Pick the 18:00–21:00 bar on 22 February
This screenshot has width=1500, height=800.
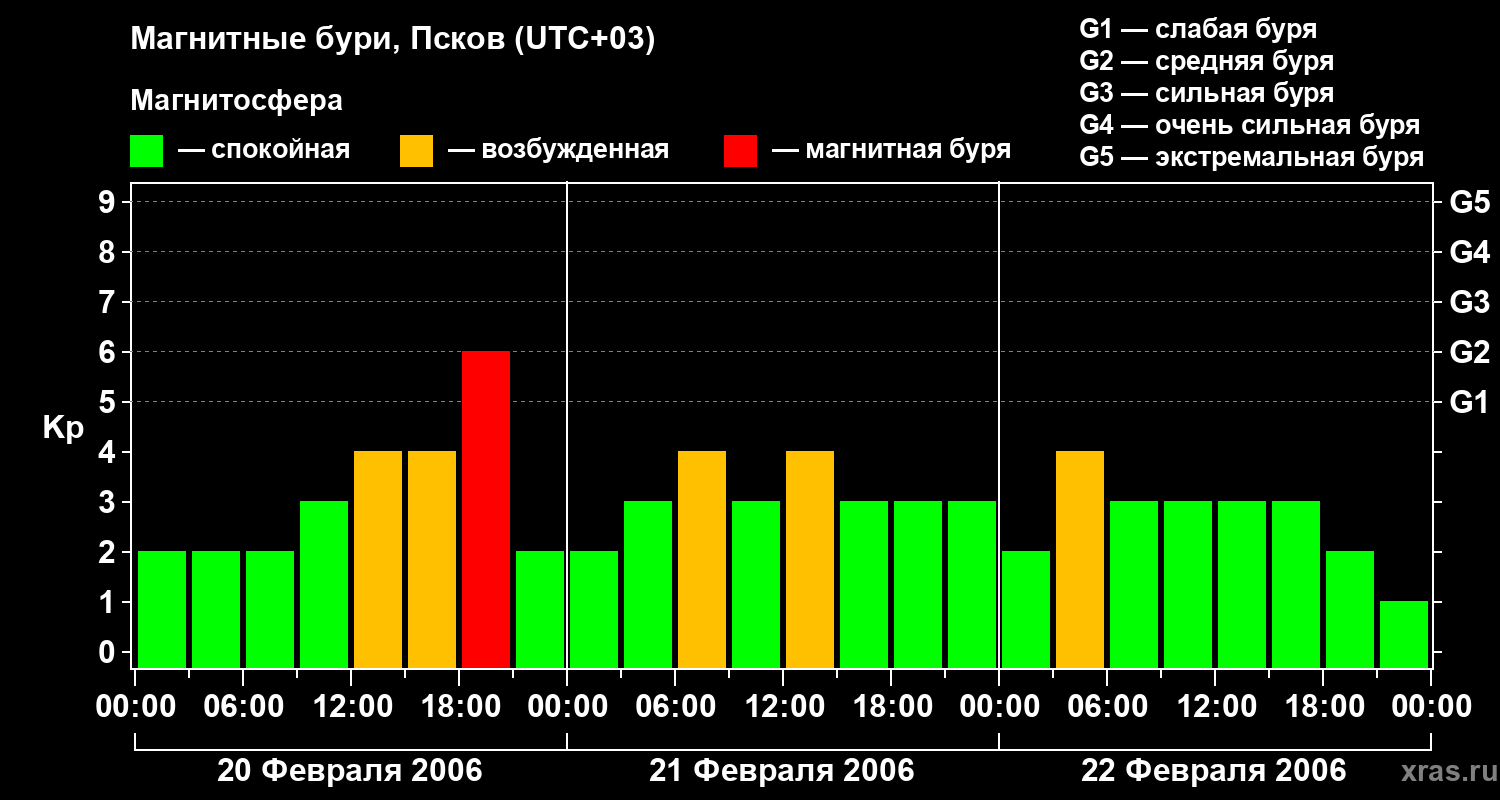[x=1350, y=609]
